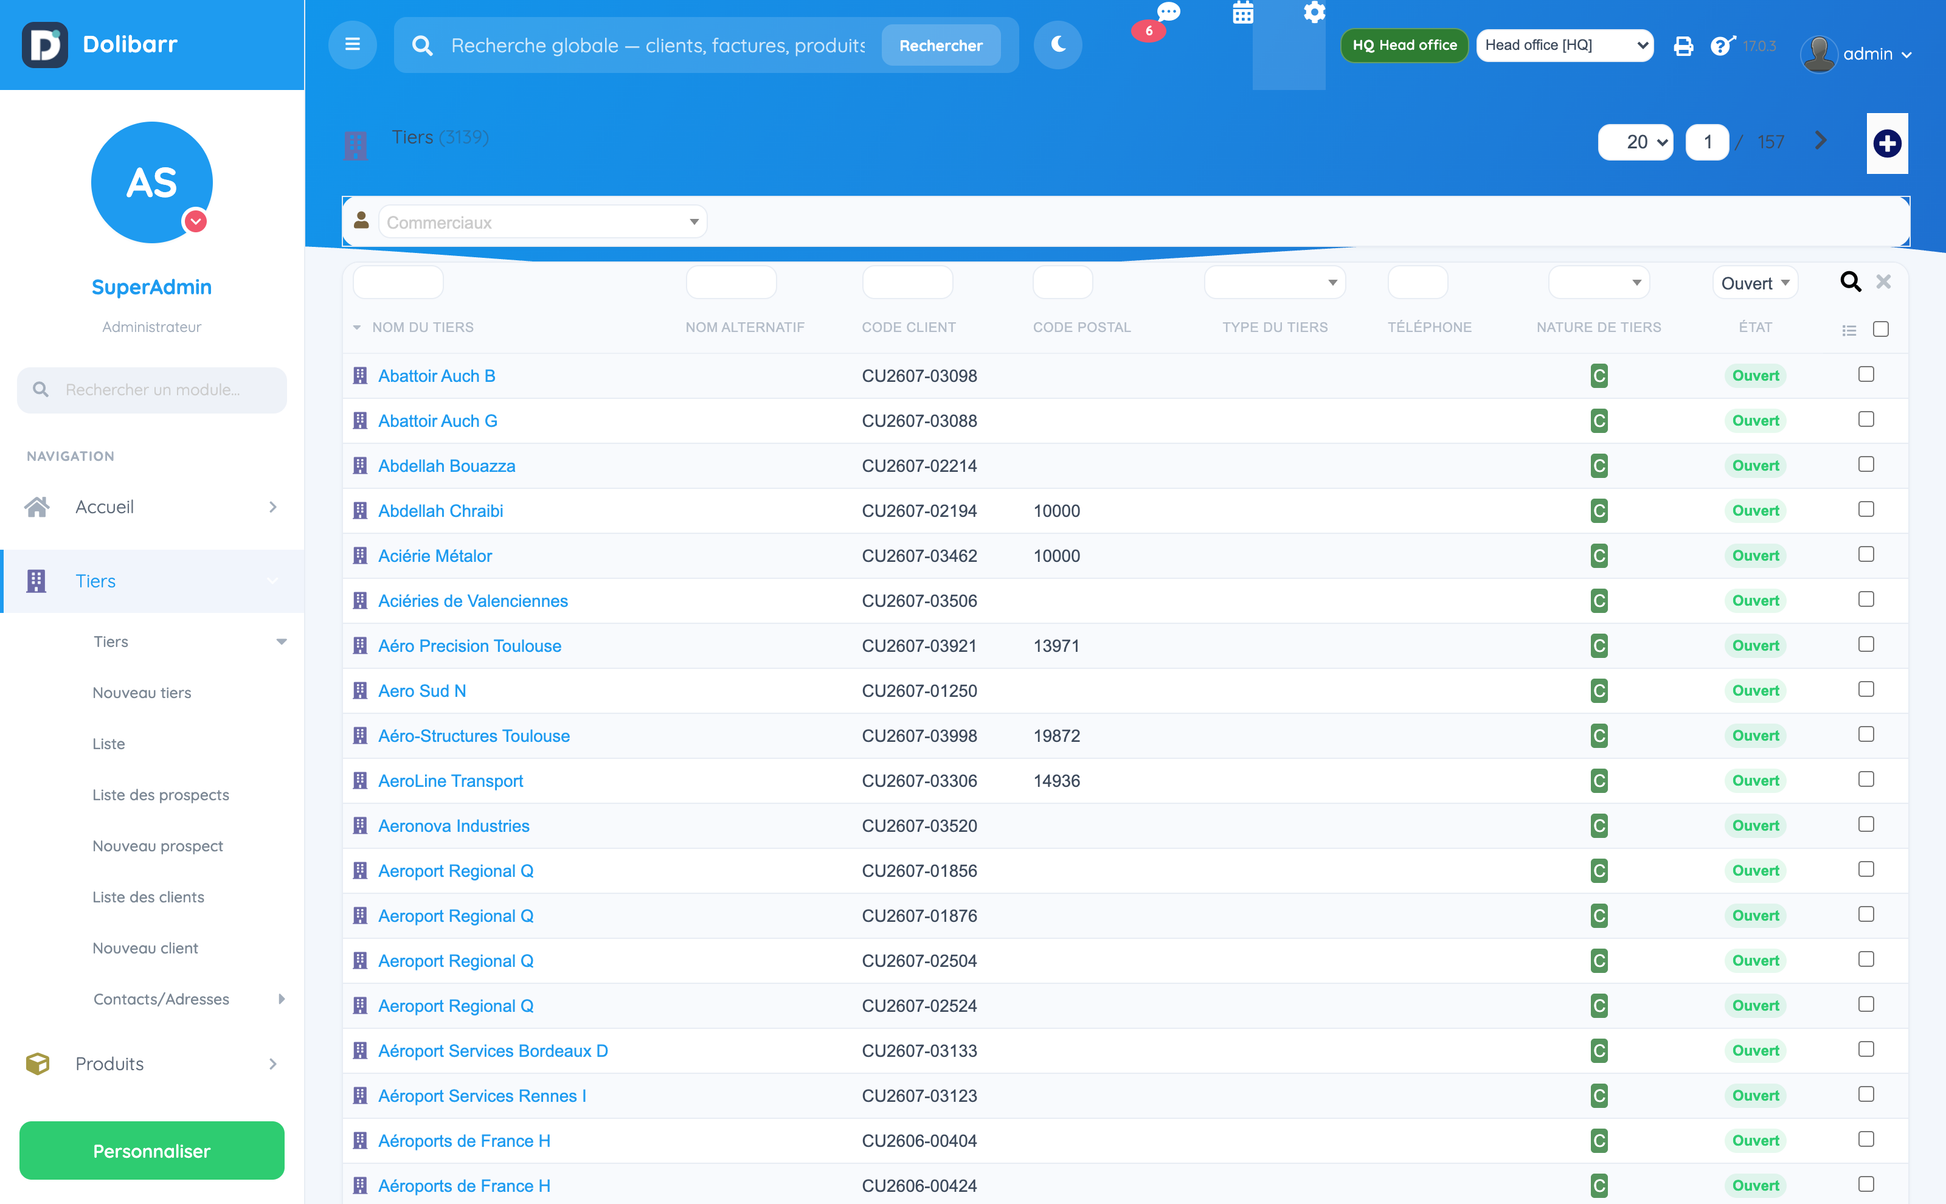Click the notification badge showing 6

[1148, 31]
